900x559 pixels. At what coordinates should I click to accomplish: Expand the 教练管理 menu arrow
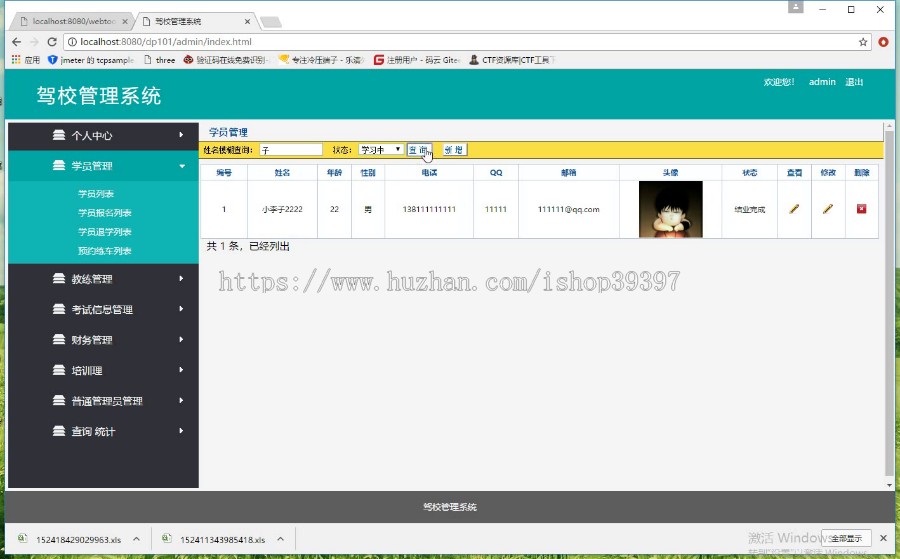[x=181, y=278]
